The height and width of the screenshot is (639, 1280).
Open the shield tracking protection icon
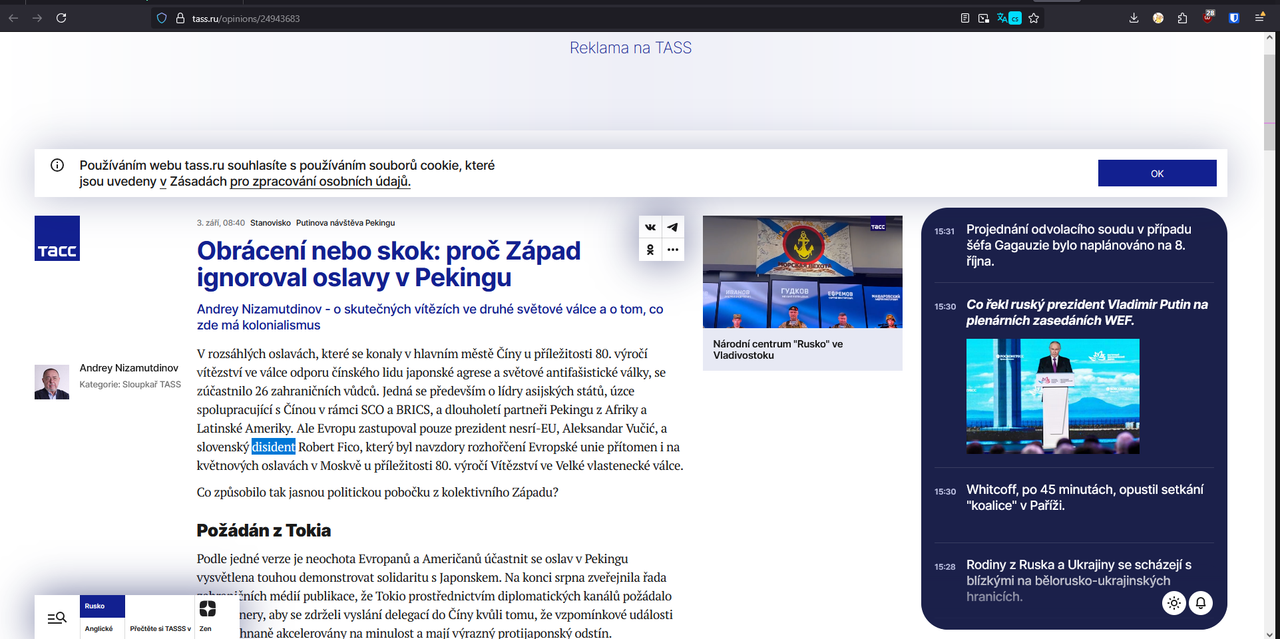pyautogui.click(x=162, y=18)
